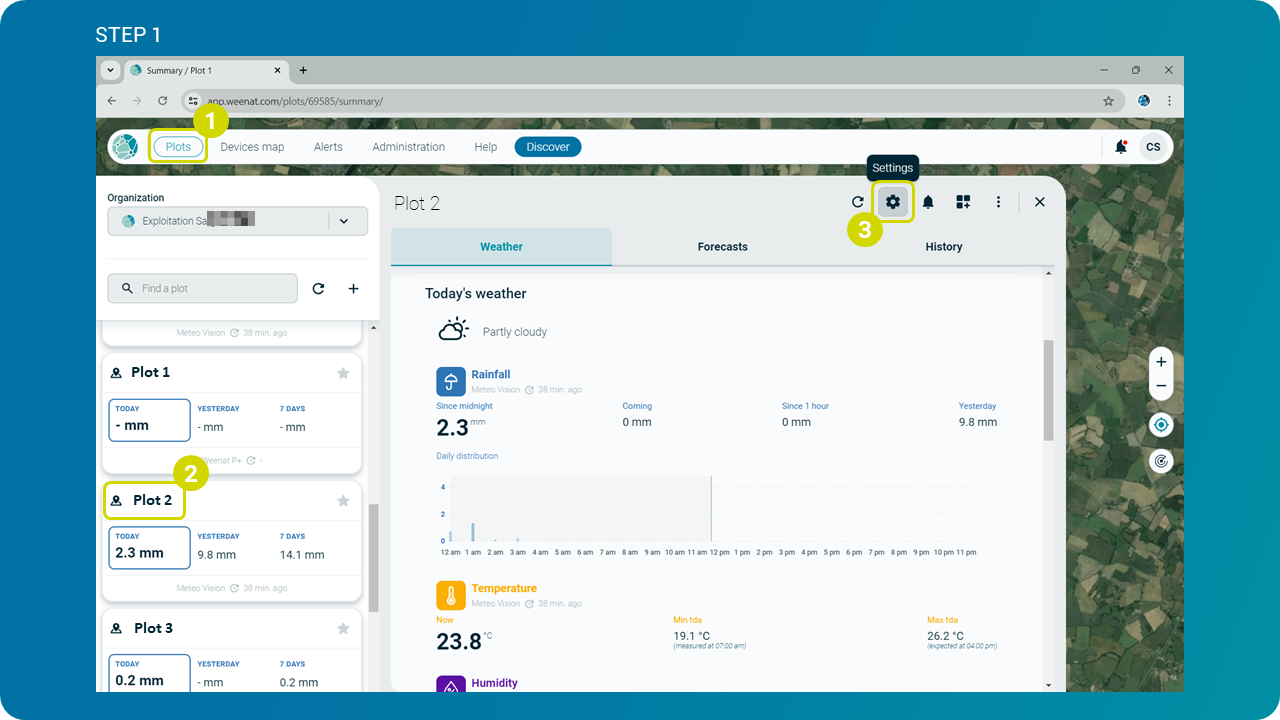1280x720 pixels.
Task: Bookmark this page with star
Action: click(1108, 101)
